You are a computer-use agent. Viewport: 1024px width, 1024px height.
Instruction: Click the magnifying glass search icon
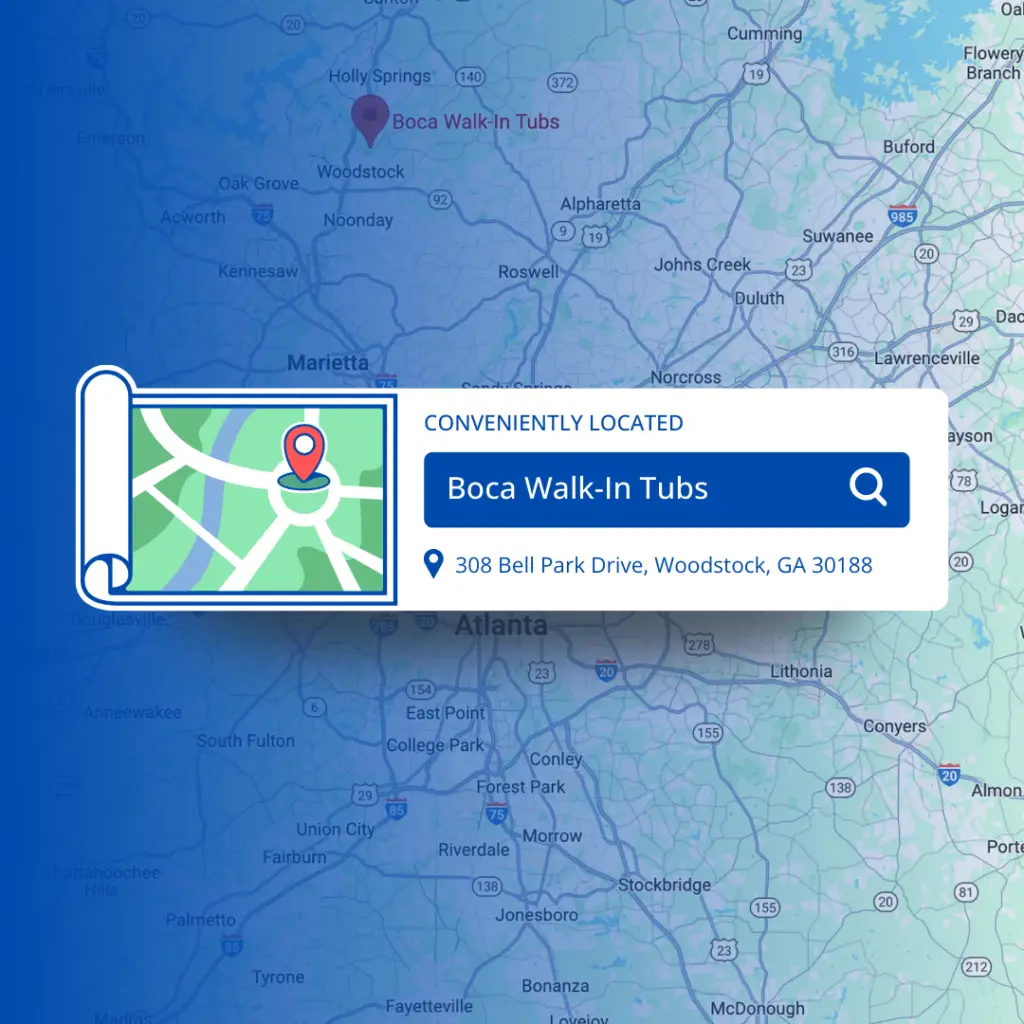pos(868,487)
